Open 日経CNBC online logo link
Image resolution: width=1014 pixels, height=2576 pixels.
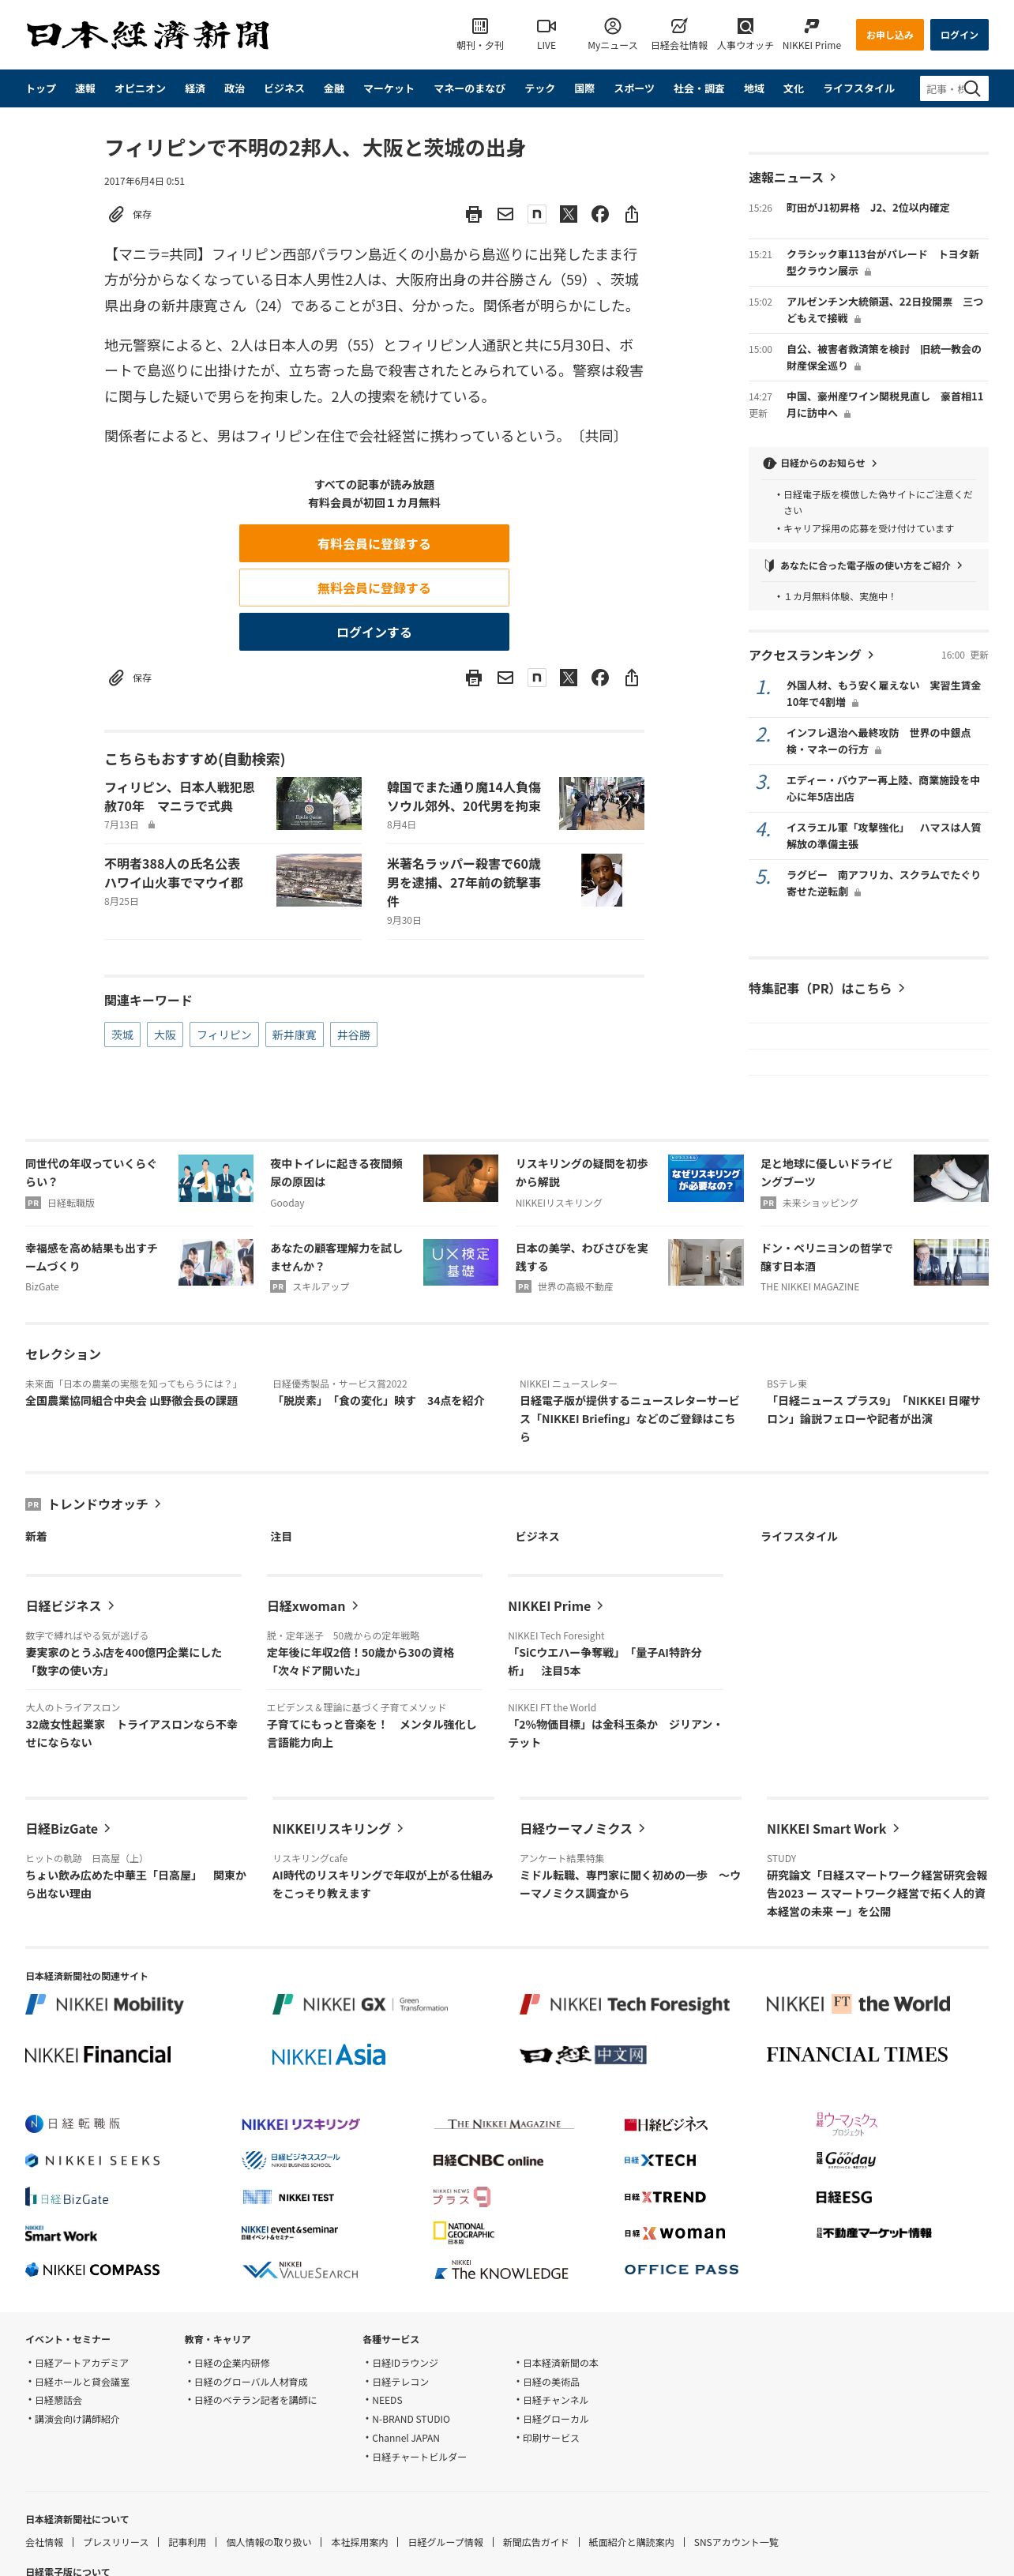coord(488,2159)
